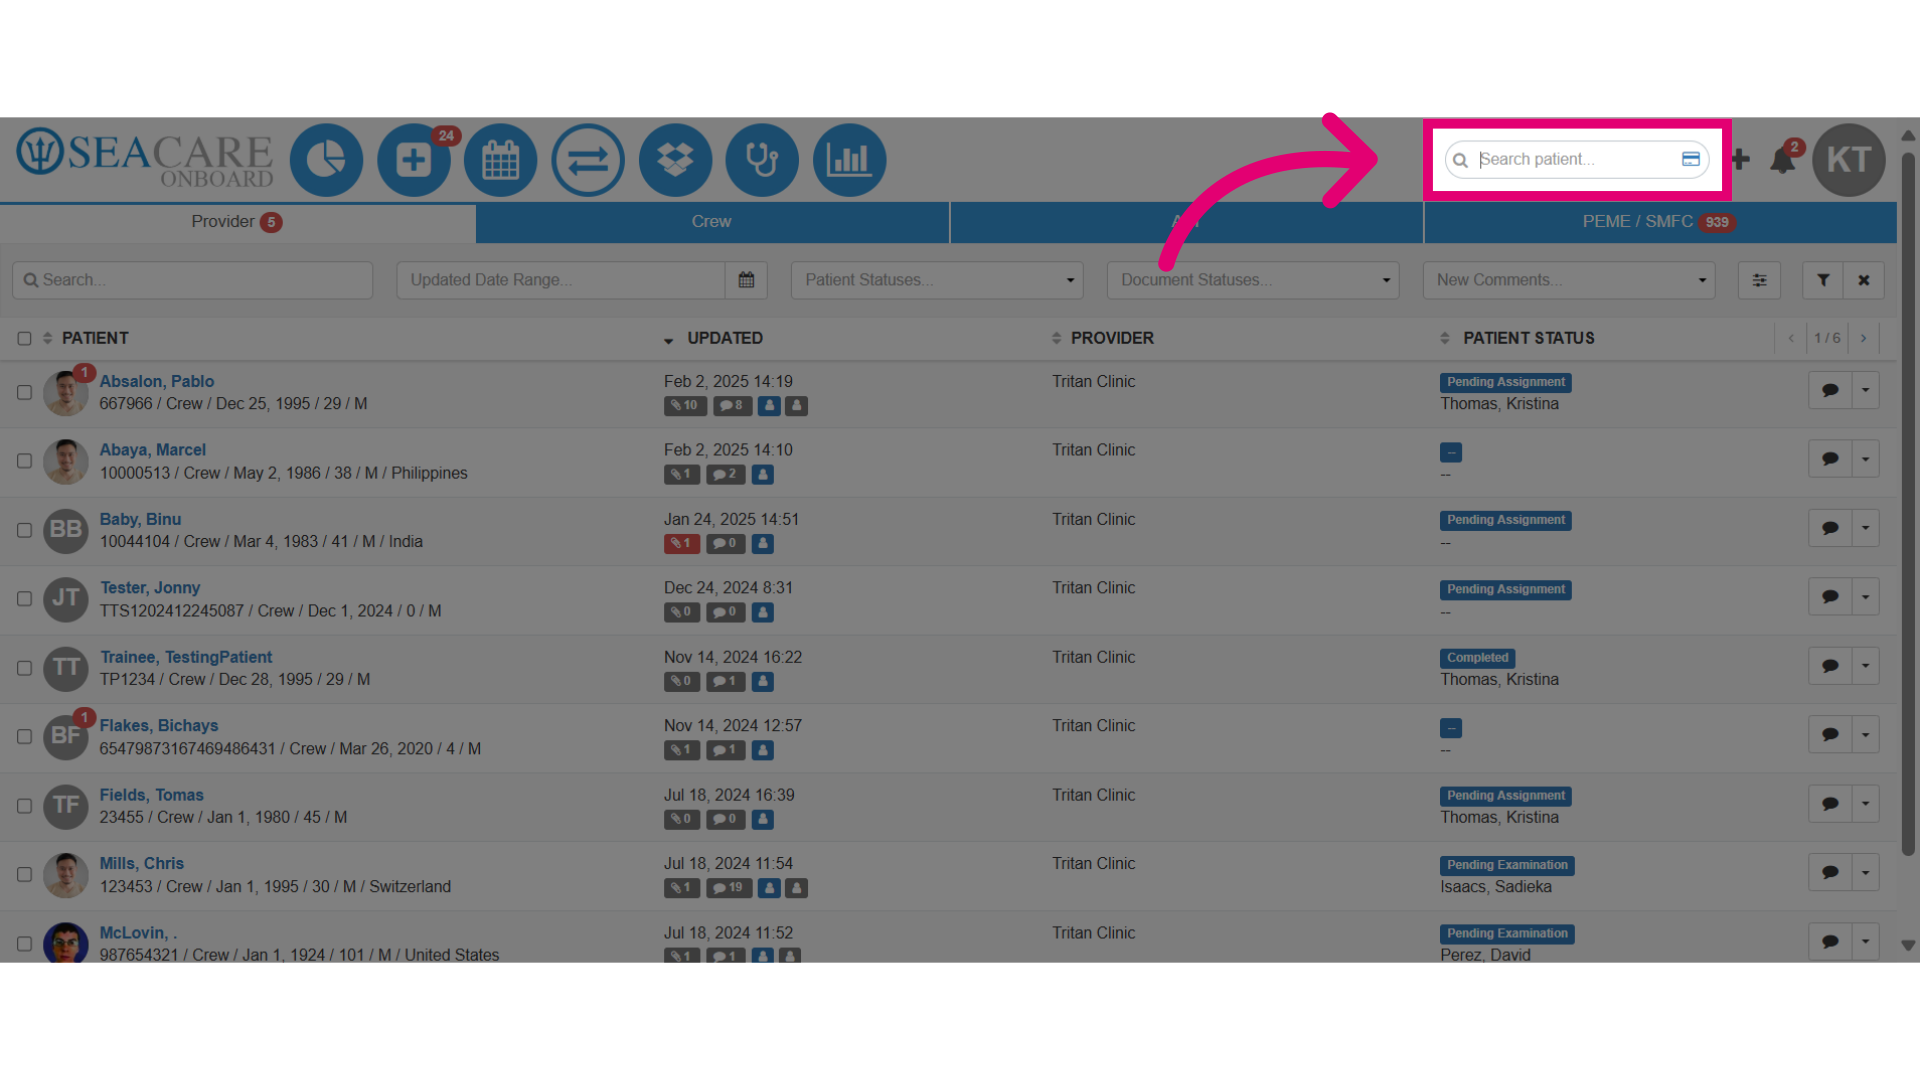Image resolution: width=1920 pixels, height=1080 pixels.
Task: Expand row actions caret for Absalon, Pablo
Action: tap(1866, 390)
